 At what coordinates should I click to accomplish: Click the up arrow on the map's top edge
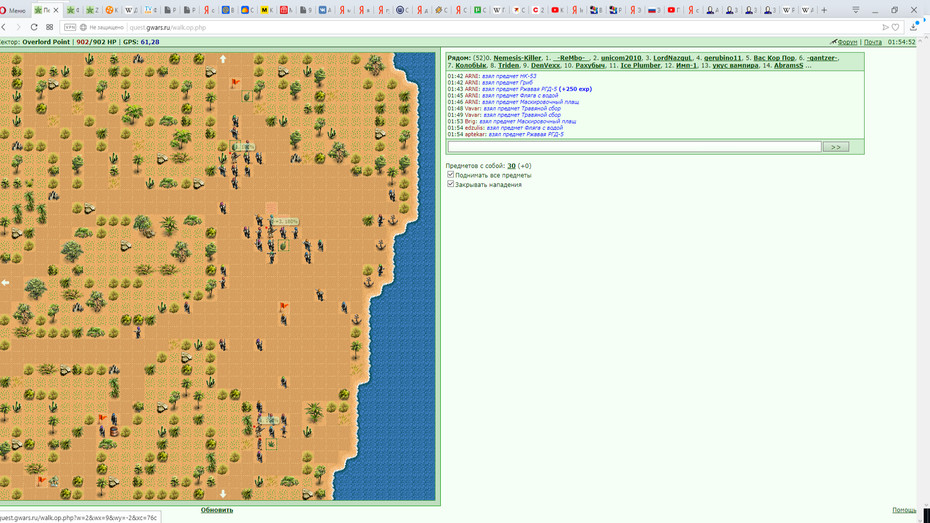223,59
